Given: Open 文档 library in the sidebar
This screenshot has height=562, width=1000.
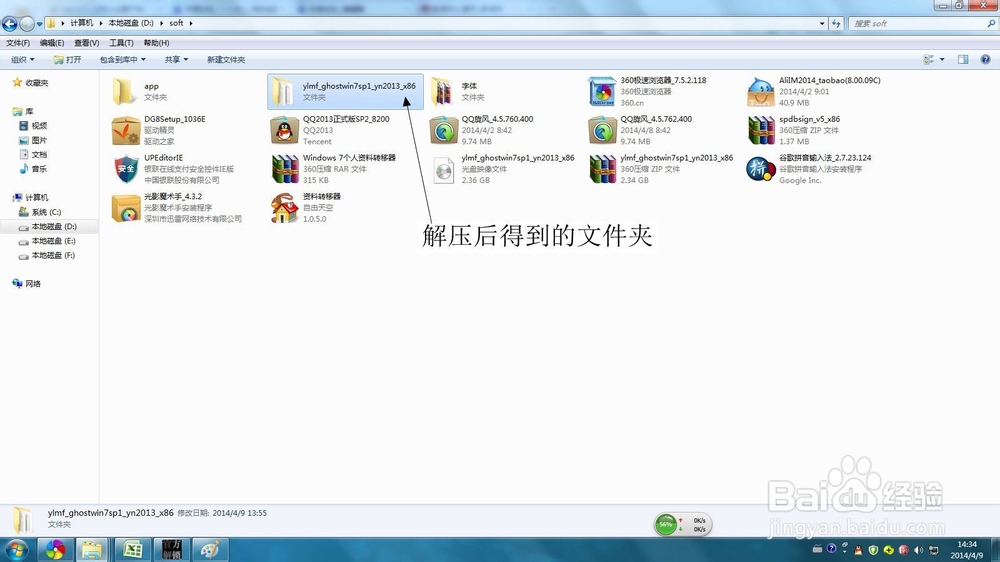Looking at the screenshot, I should (x=39, y=154).
